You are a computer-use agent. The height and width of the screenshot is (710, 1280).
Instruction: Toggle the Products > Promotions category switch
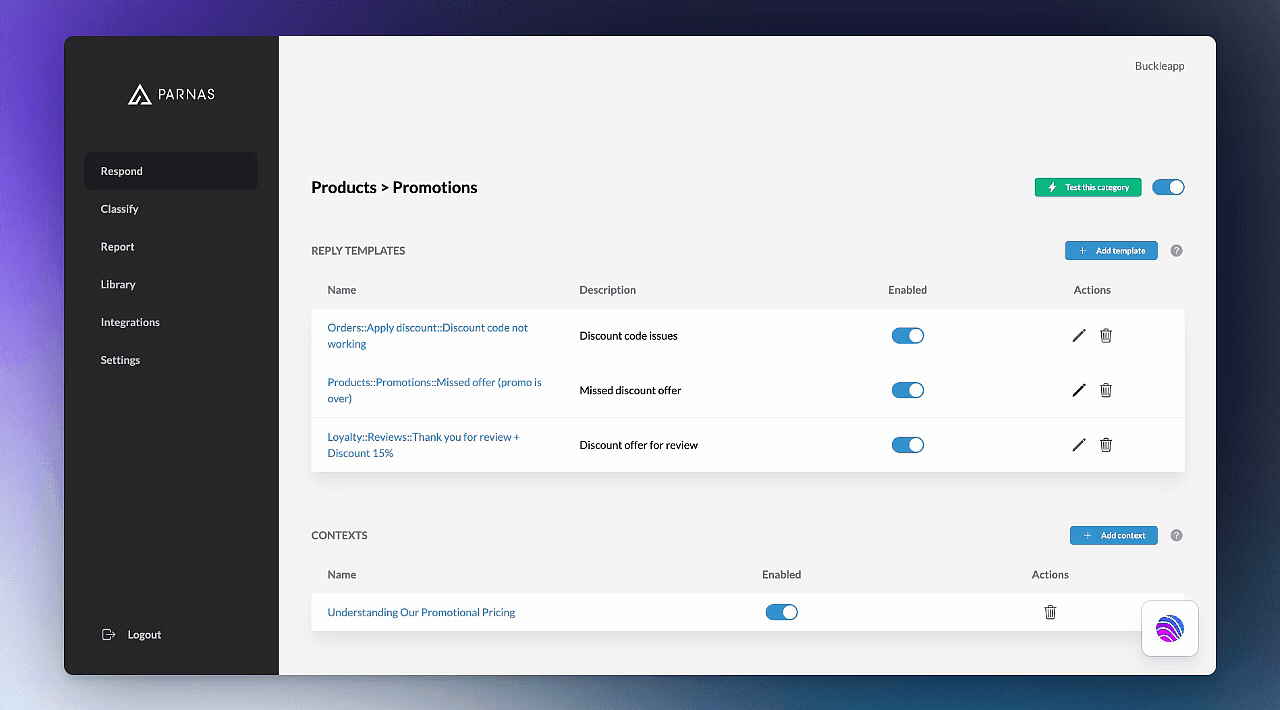(x=1167, y=187)
